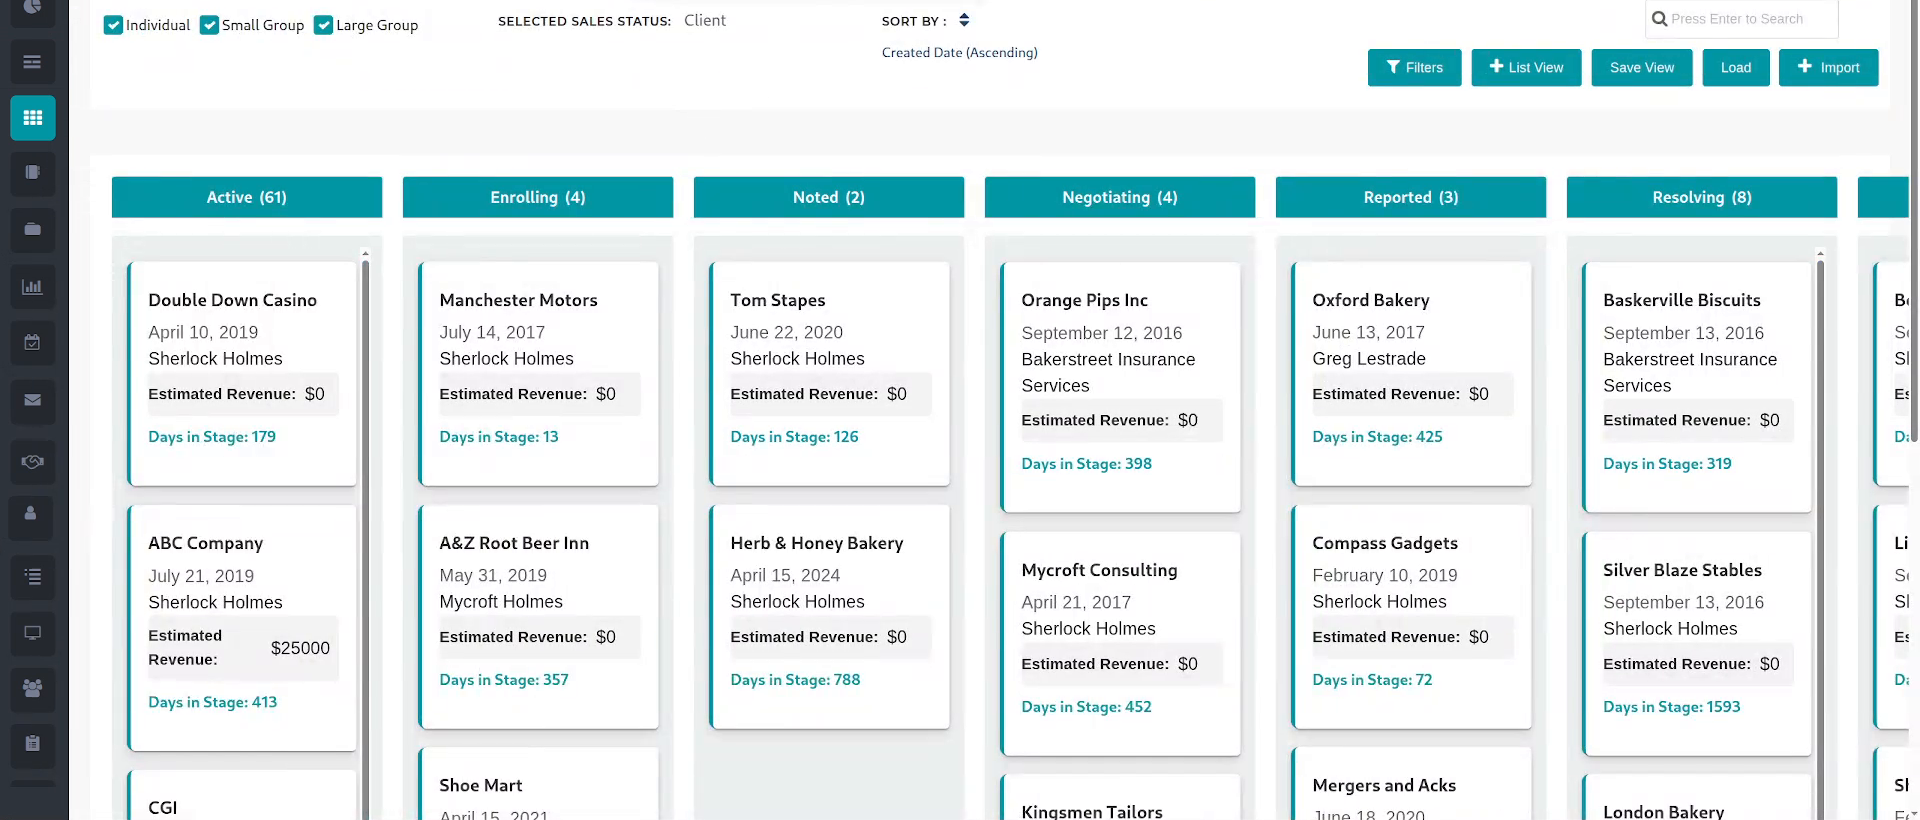Open the notebook icon in sidebar
This screenshot has height=820, width=1920.
pos(32,172)
